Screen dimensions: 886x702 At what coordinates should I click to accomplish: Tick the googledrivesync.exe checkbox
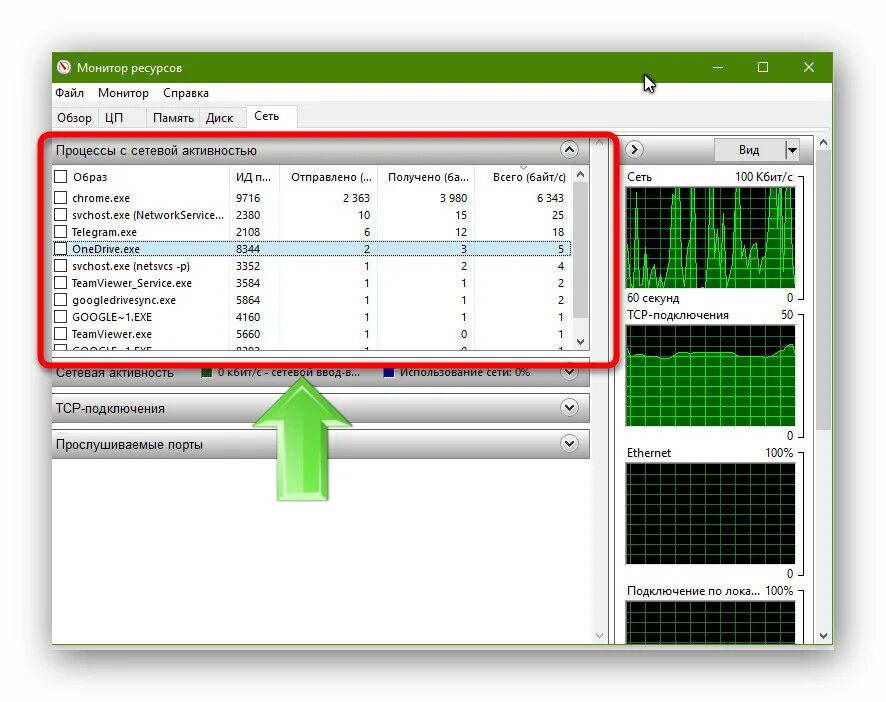[60, 300]
